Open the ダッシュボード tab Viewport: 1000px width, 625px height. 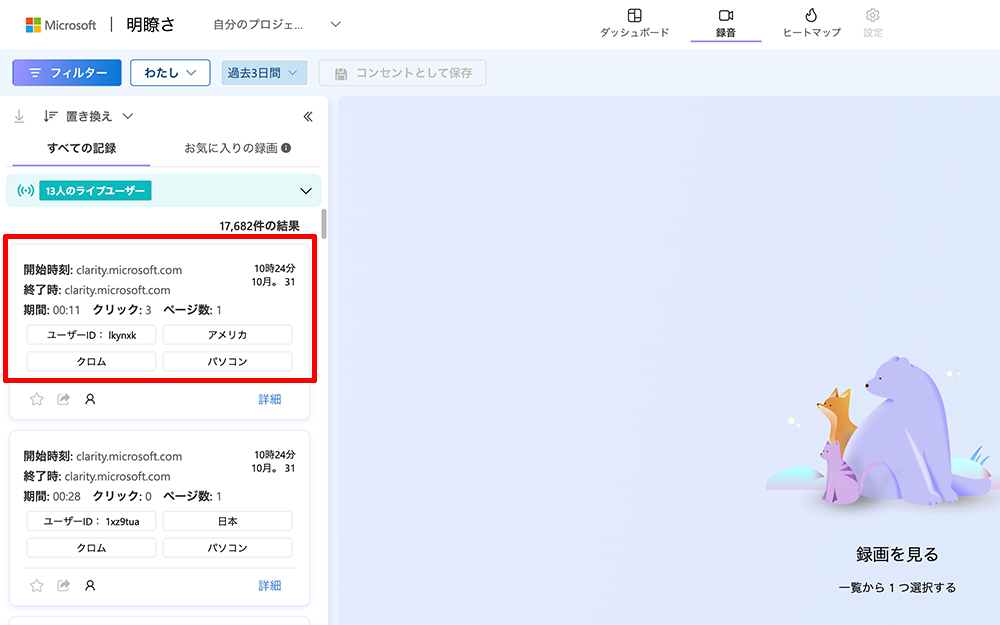[634, 22]
